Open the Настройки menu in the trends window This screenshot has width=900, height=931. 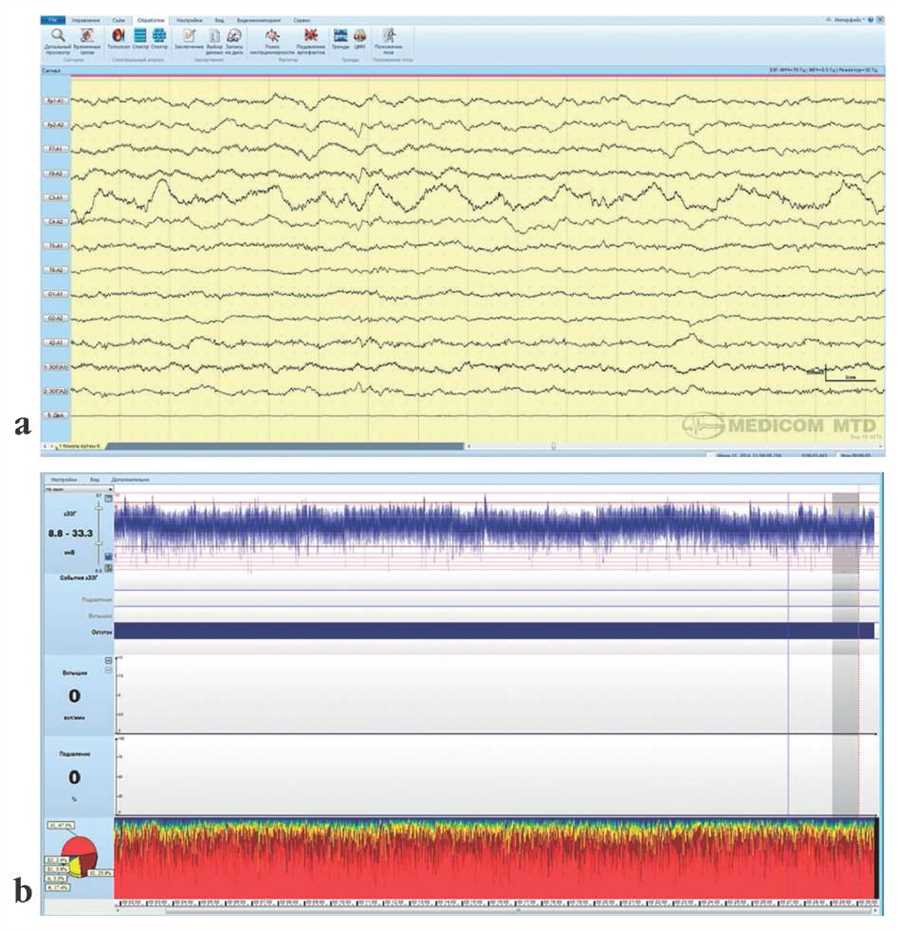click(x=64, y=479)
